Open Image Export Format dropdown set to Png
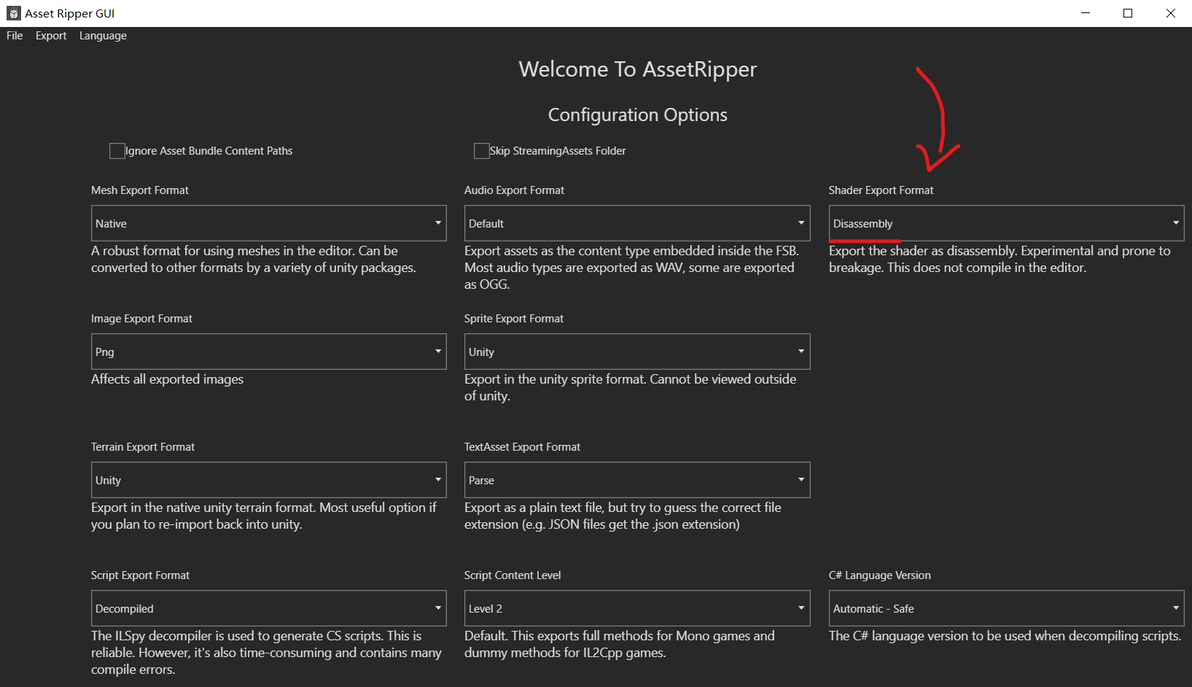The height and width of the screenshot is (687, 1192). tap(268, 352)
